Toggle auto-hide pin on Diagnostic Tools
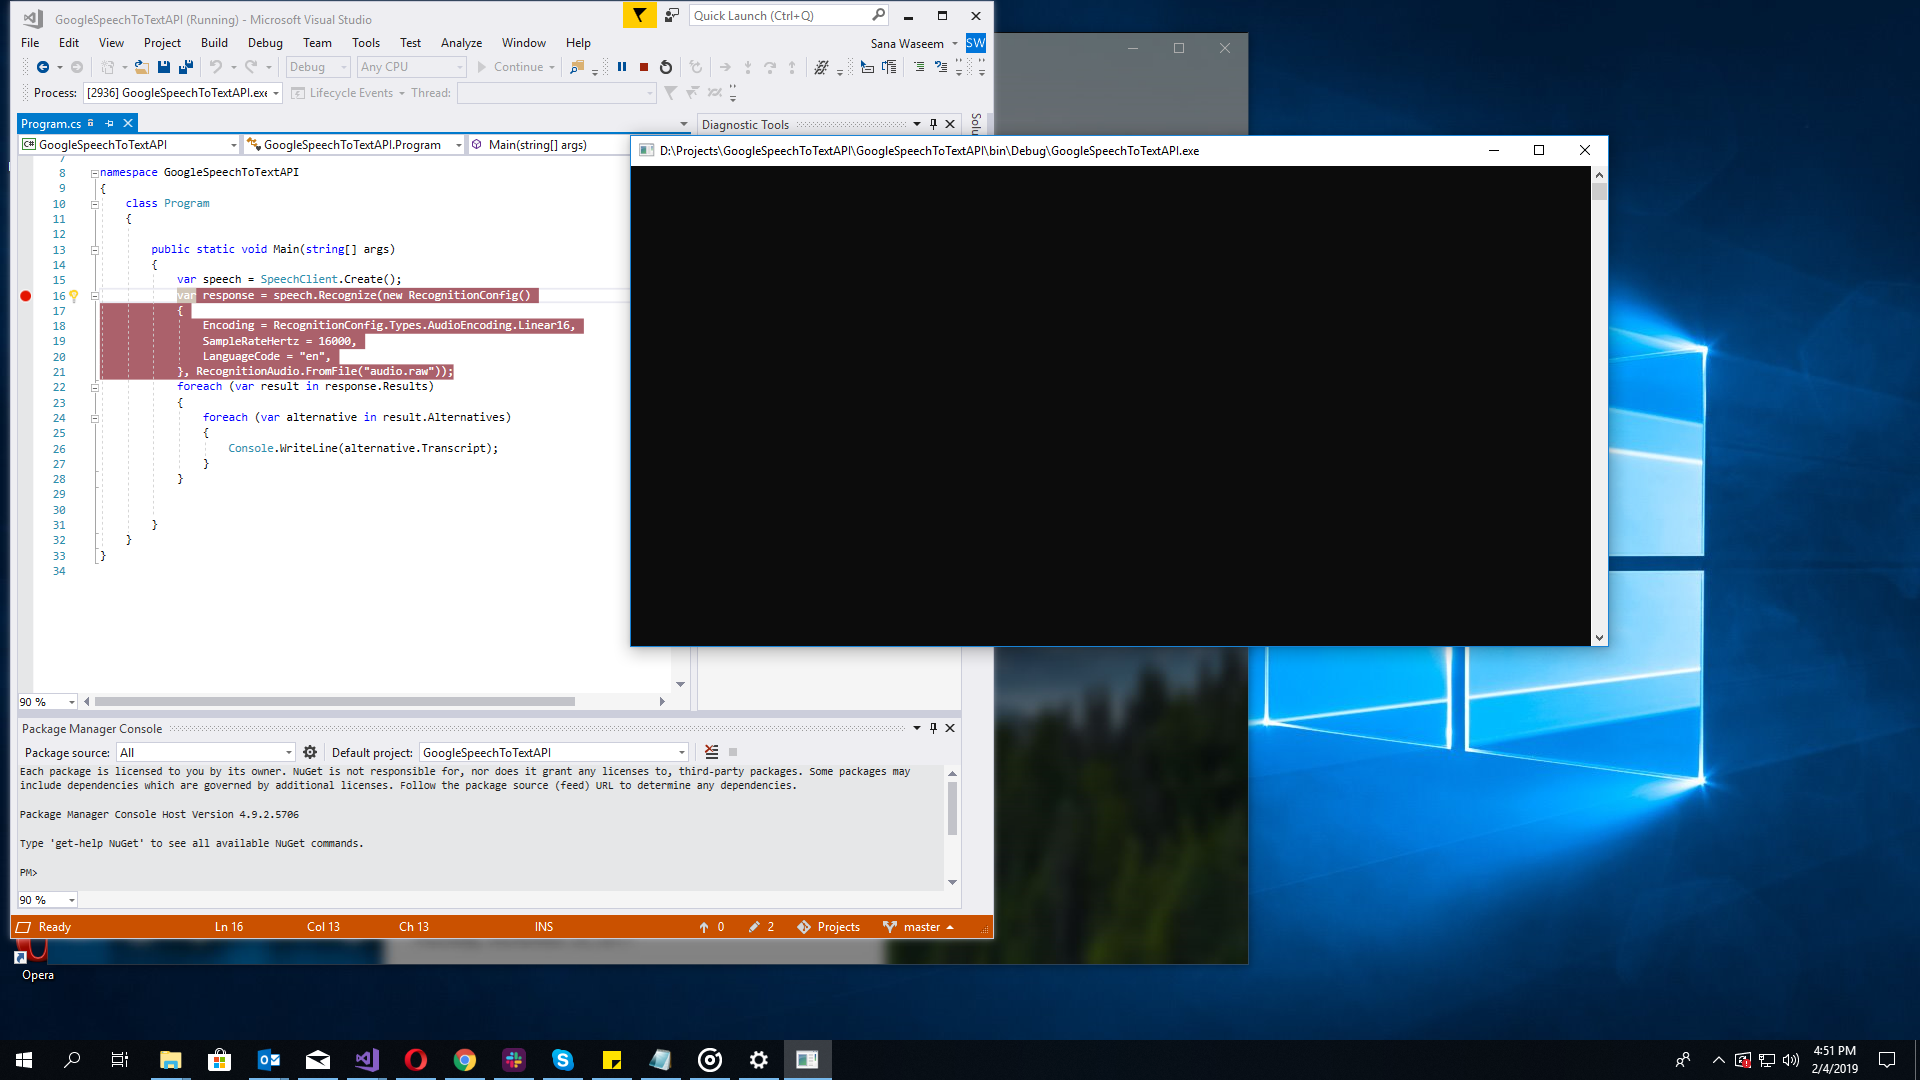Viewport: 1920px width, 1080px height. click(x=933, y=124)
